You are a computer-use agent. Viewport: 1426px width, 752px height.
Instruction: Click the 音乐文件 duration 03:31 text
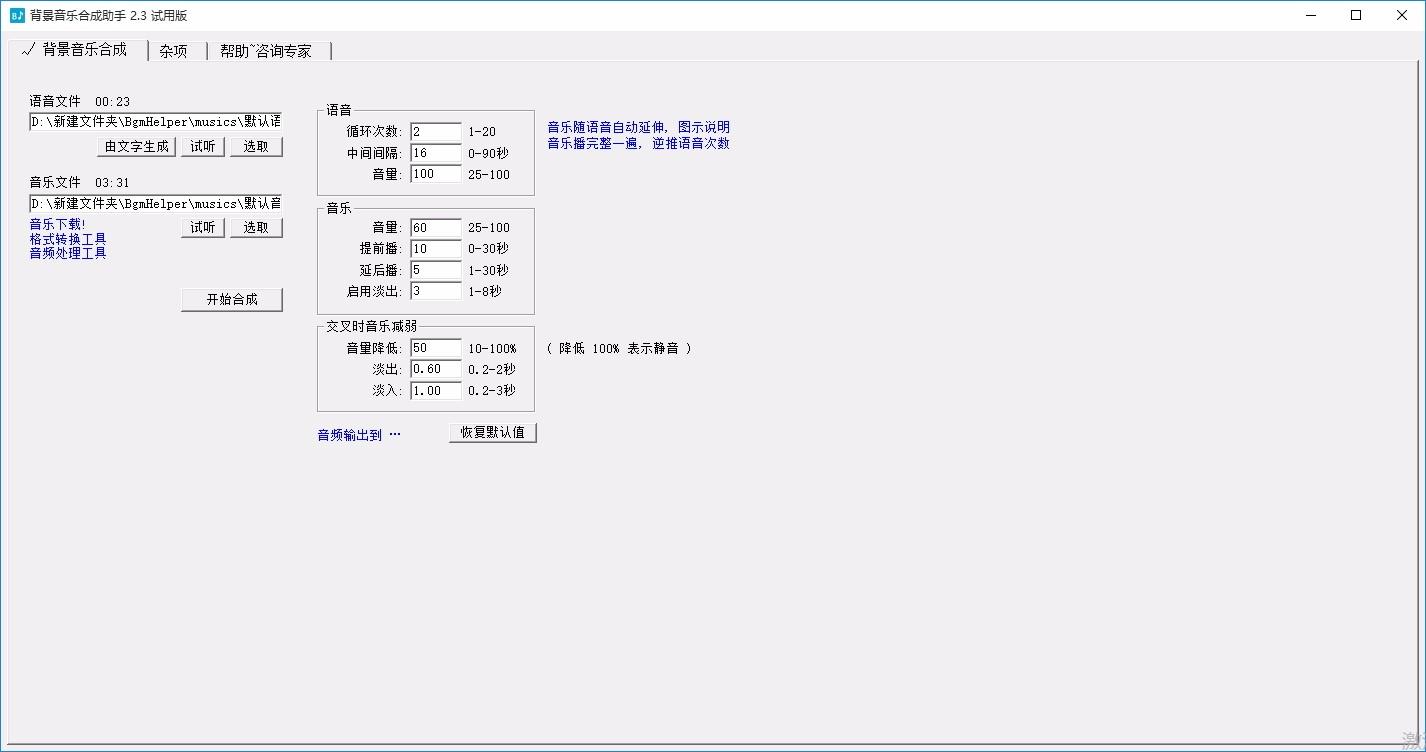[112, 182]
